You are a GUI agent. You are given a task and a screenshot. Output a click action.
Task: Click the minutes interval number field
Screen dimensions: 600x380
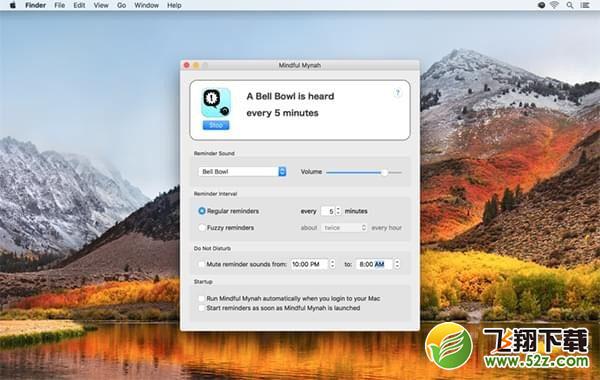pyautogui.click(x=328, y=211)
